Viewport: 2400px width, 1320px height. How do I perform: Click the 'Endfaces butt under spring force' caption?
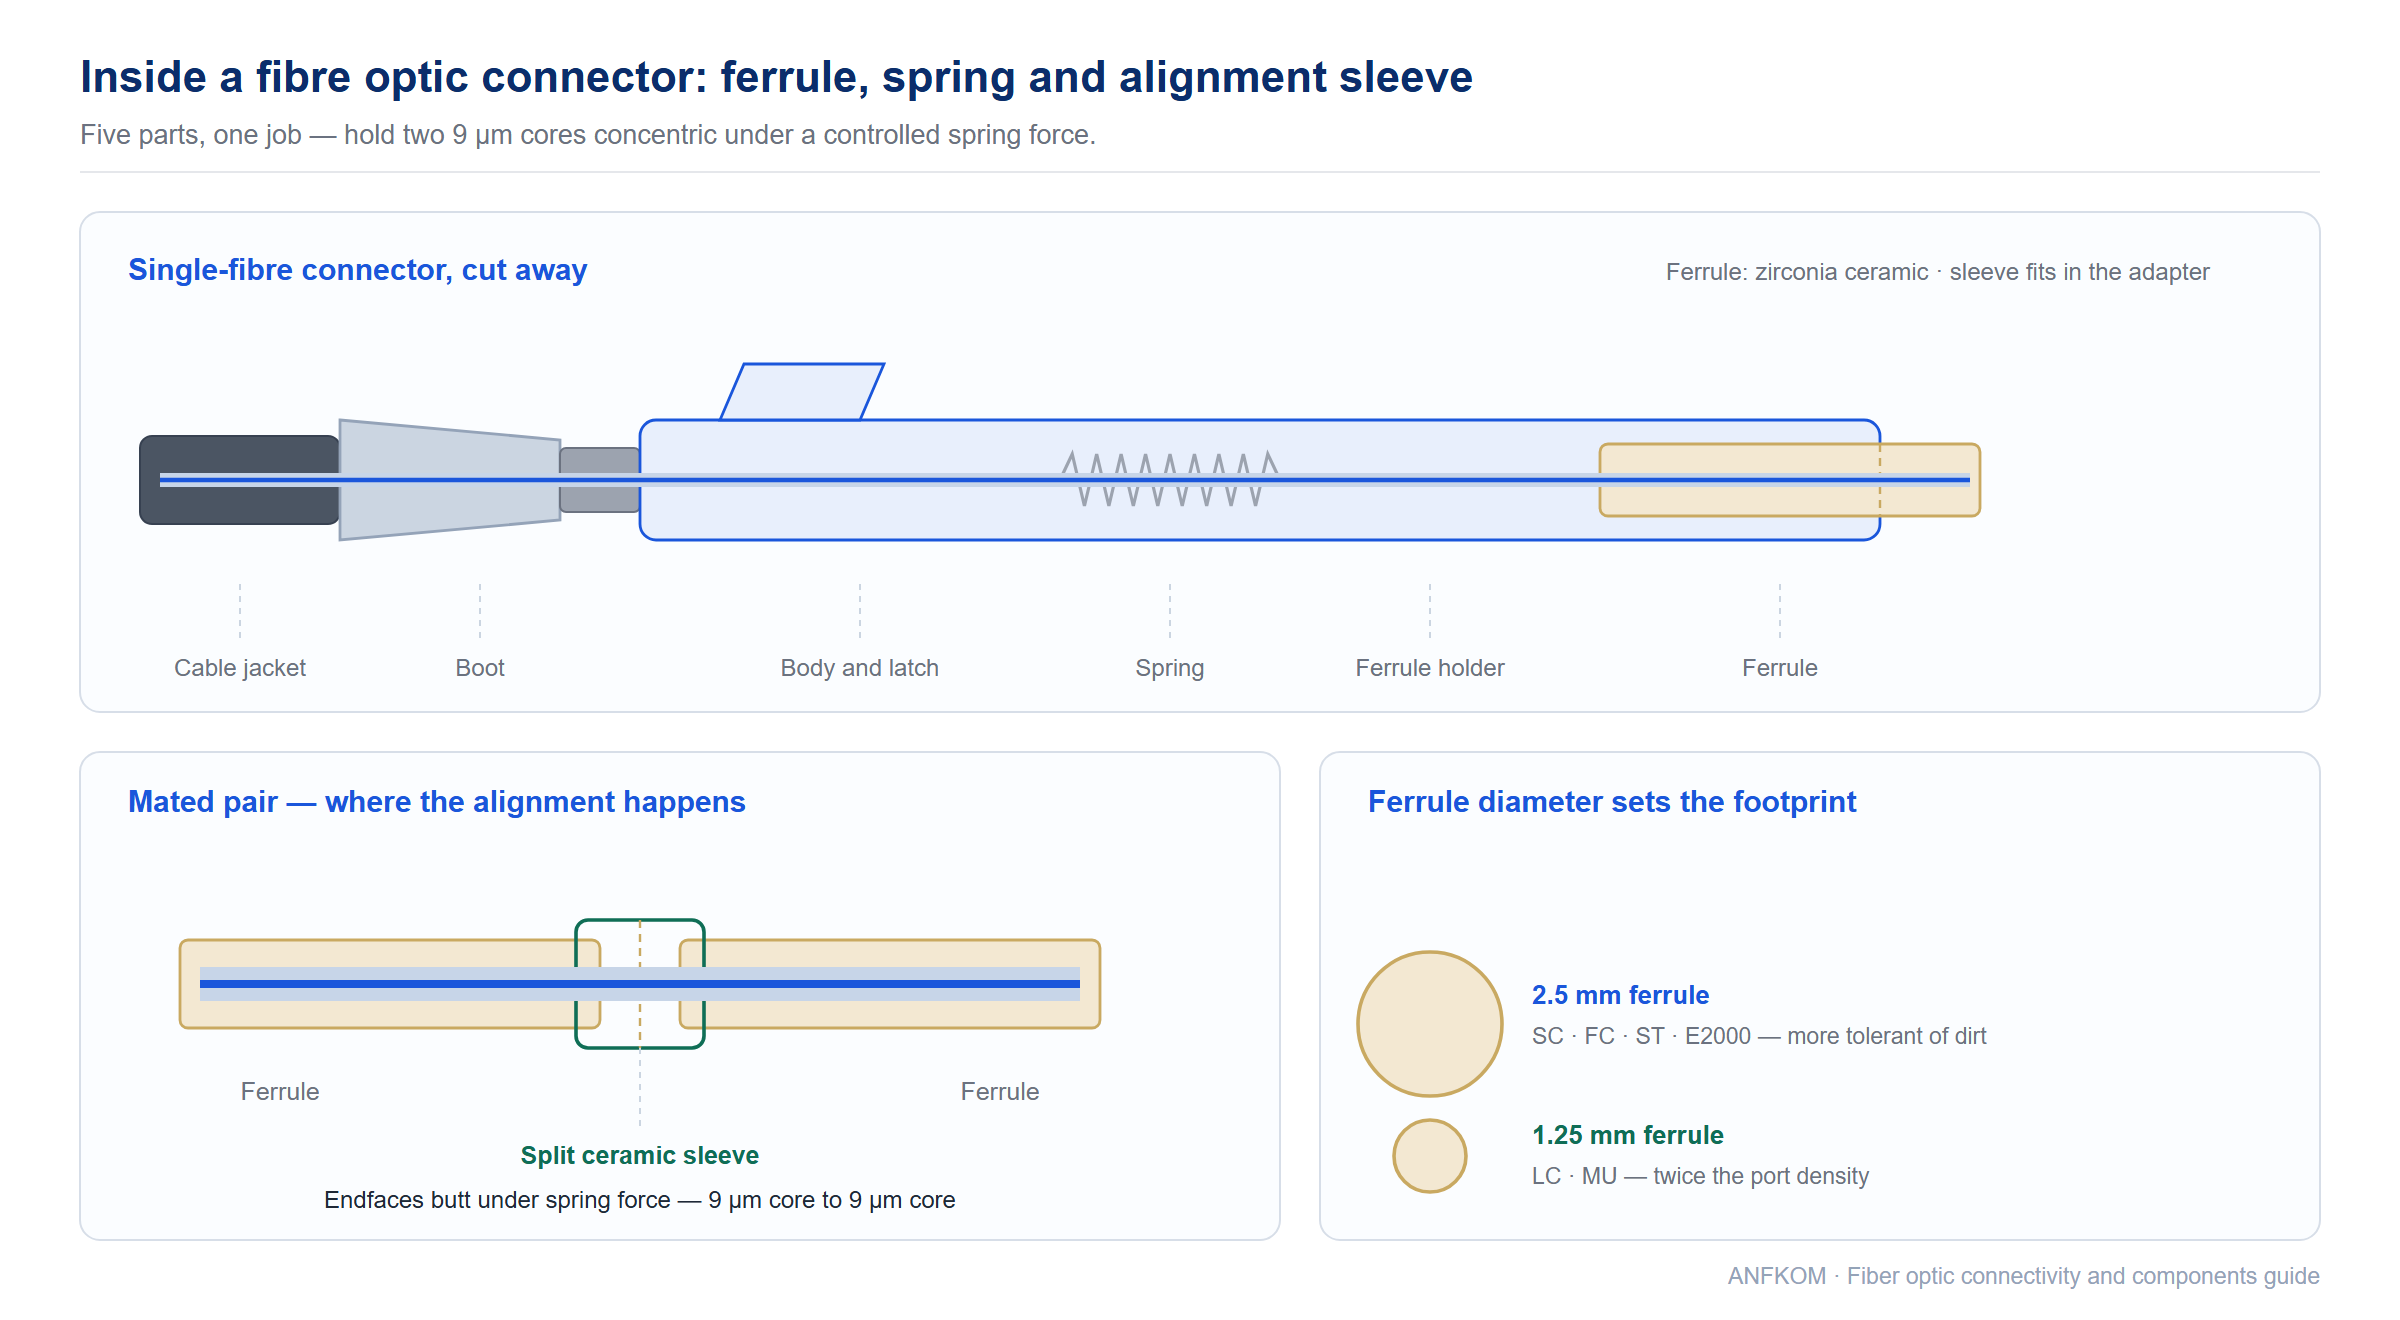[x=640, y=1200]
